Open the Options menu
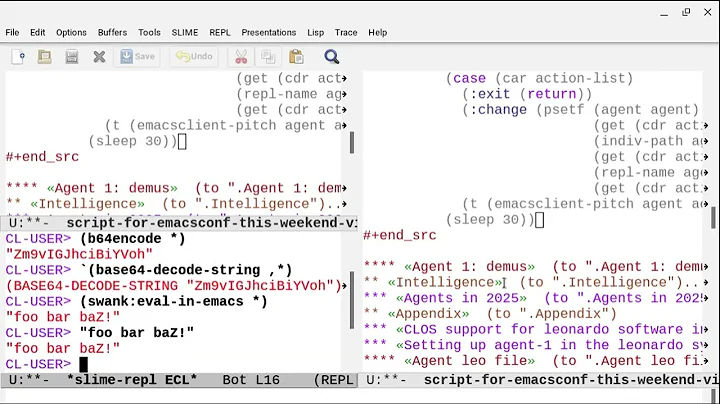 [71, 33]
